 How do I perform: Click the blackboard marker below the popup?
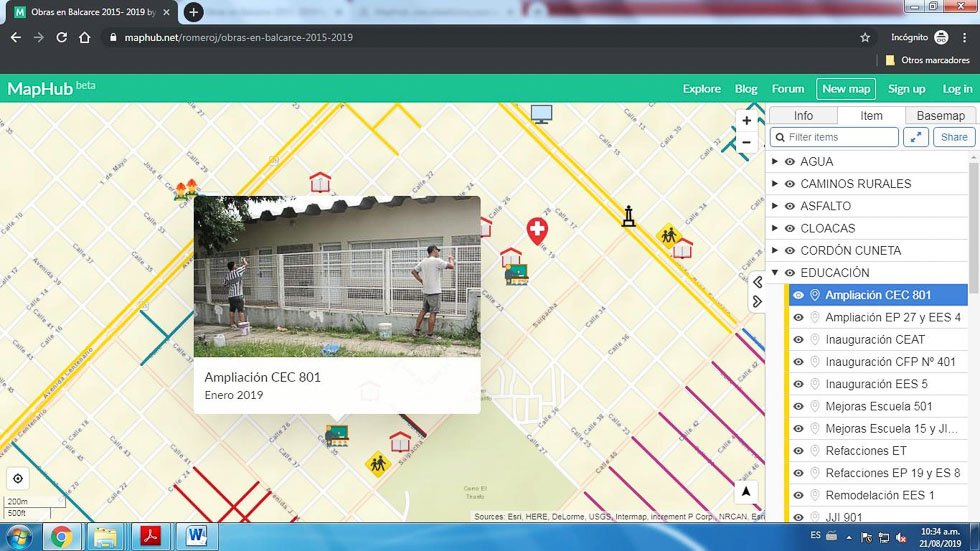tap(336, 435)
